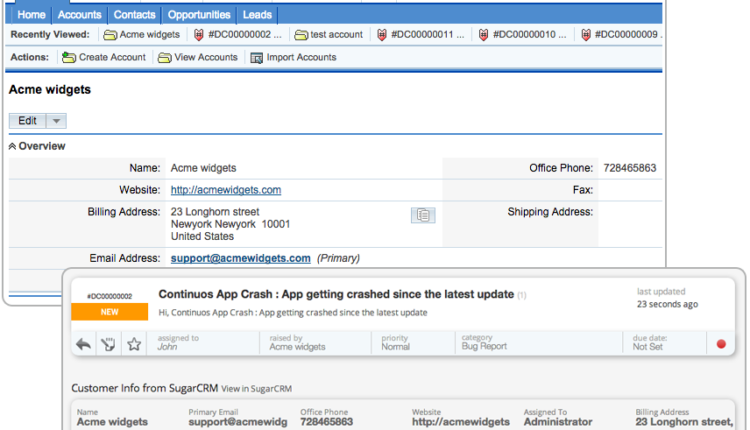The width and height of the screenshot is (750, 430).
Task: Click the Create Account icon
Action: pos(68,57)
